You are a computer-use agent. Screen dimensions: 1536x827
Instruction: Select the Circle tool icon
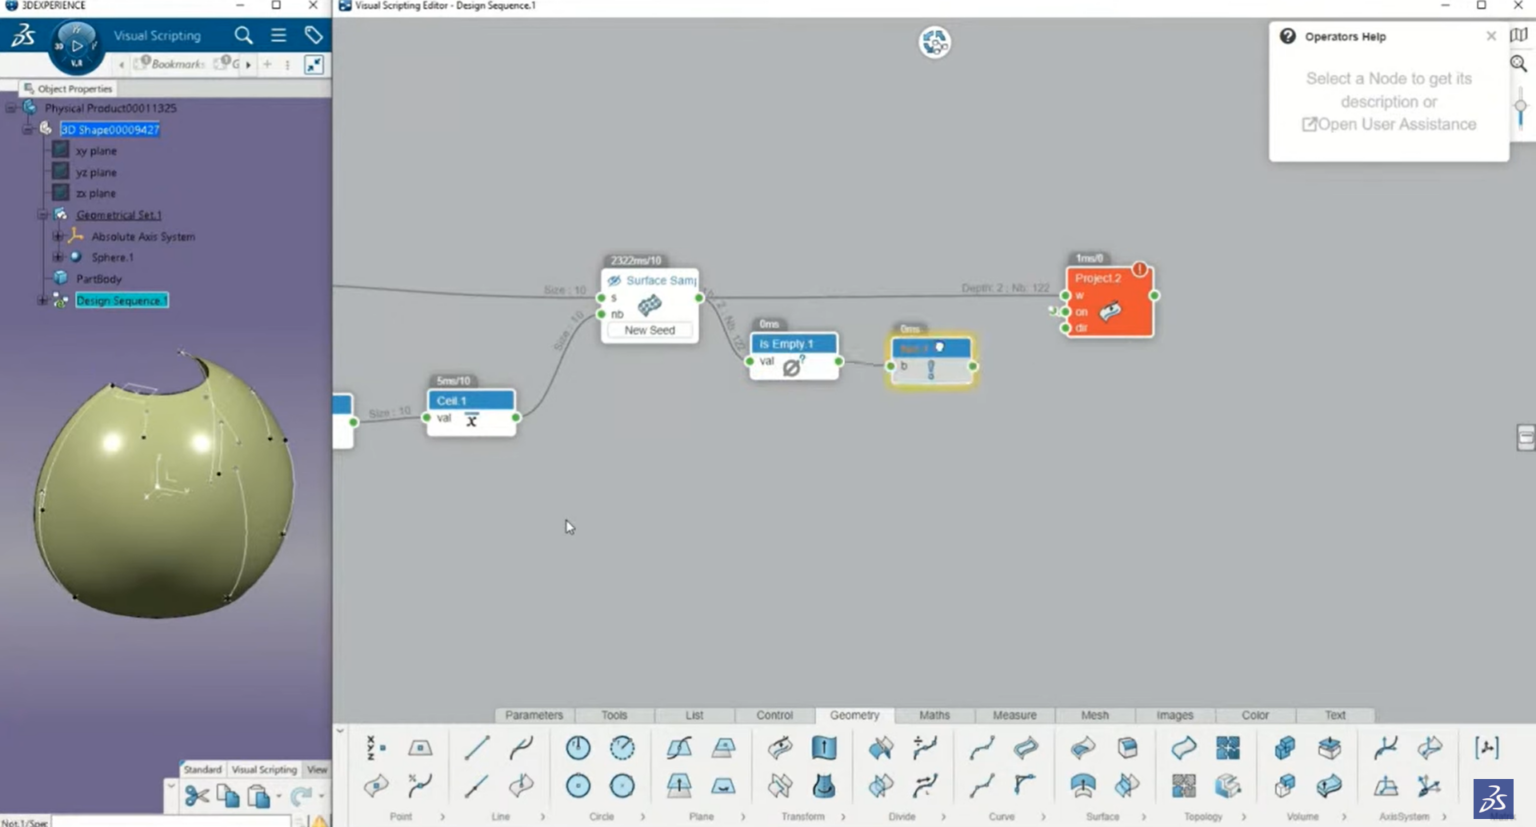580,747
